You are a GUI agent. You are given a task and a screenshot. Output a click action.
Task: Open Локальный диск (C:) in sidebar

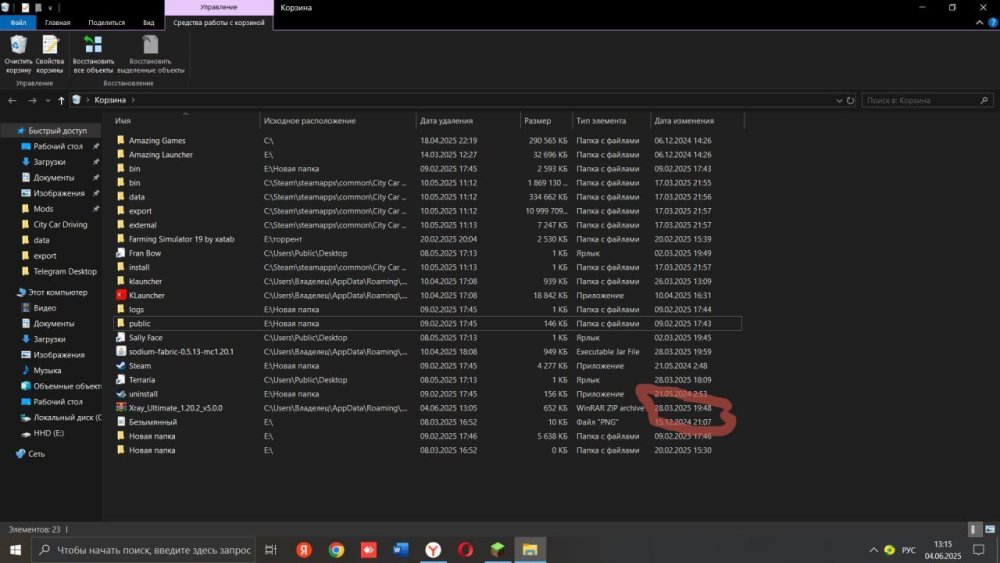click(61, 418)
